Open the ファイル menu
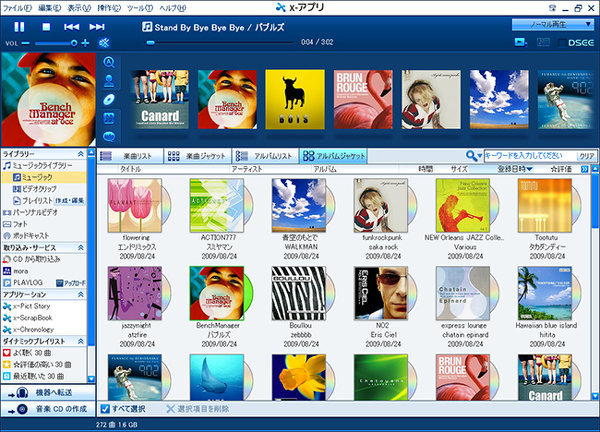Screen dimensions: 600x432 17,6
